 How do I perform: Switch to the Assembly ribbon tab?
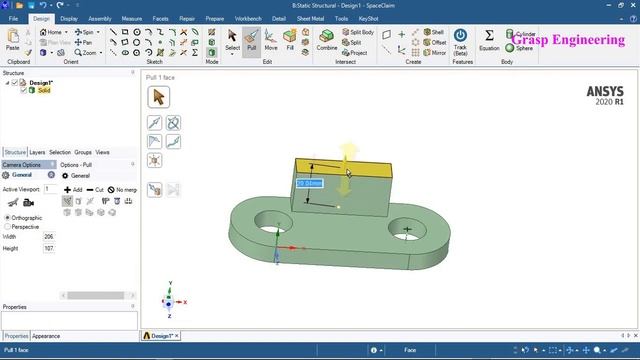(x=100, y=19)
